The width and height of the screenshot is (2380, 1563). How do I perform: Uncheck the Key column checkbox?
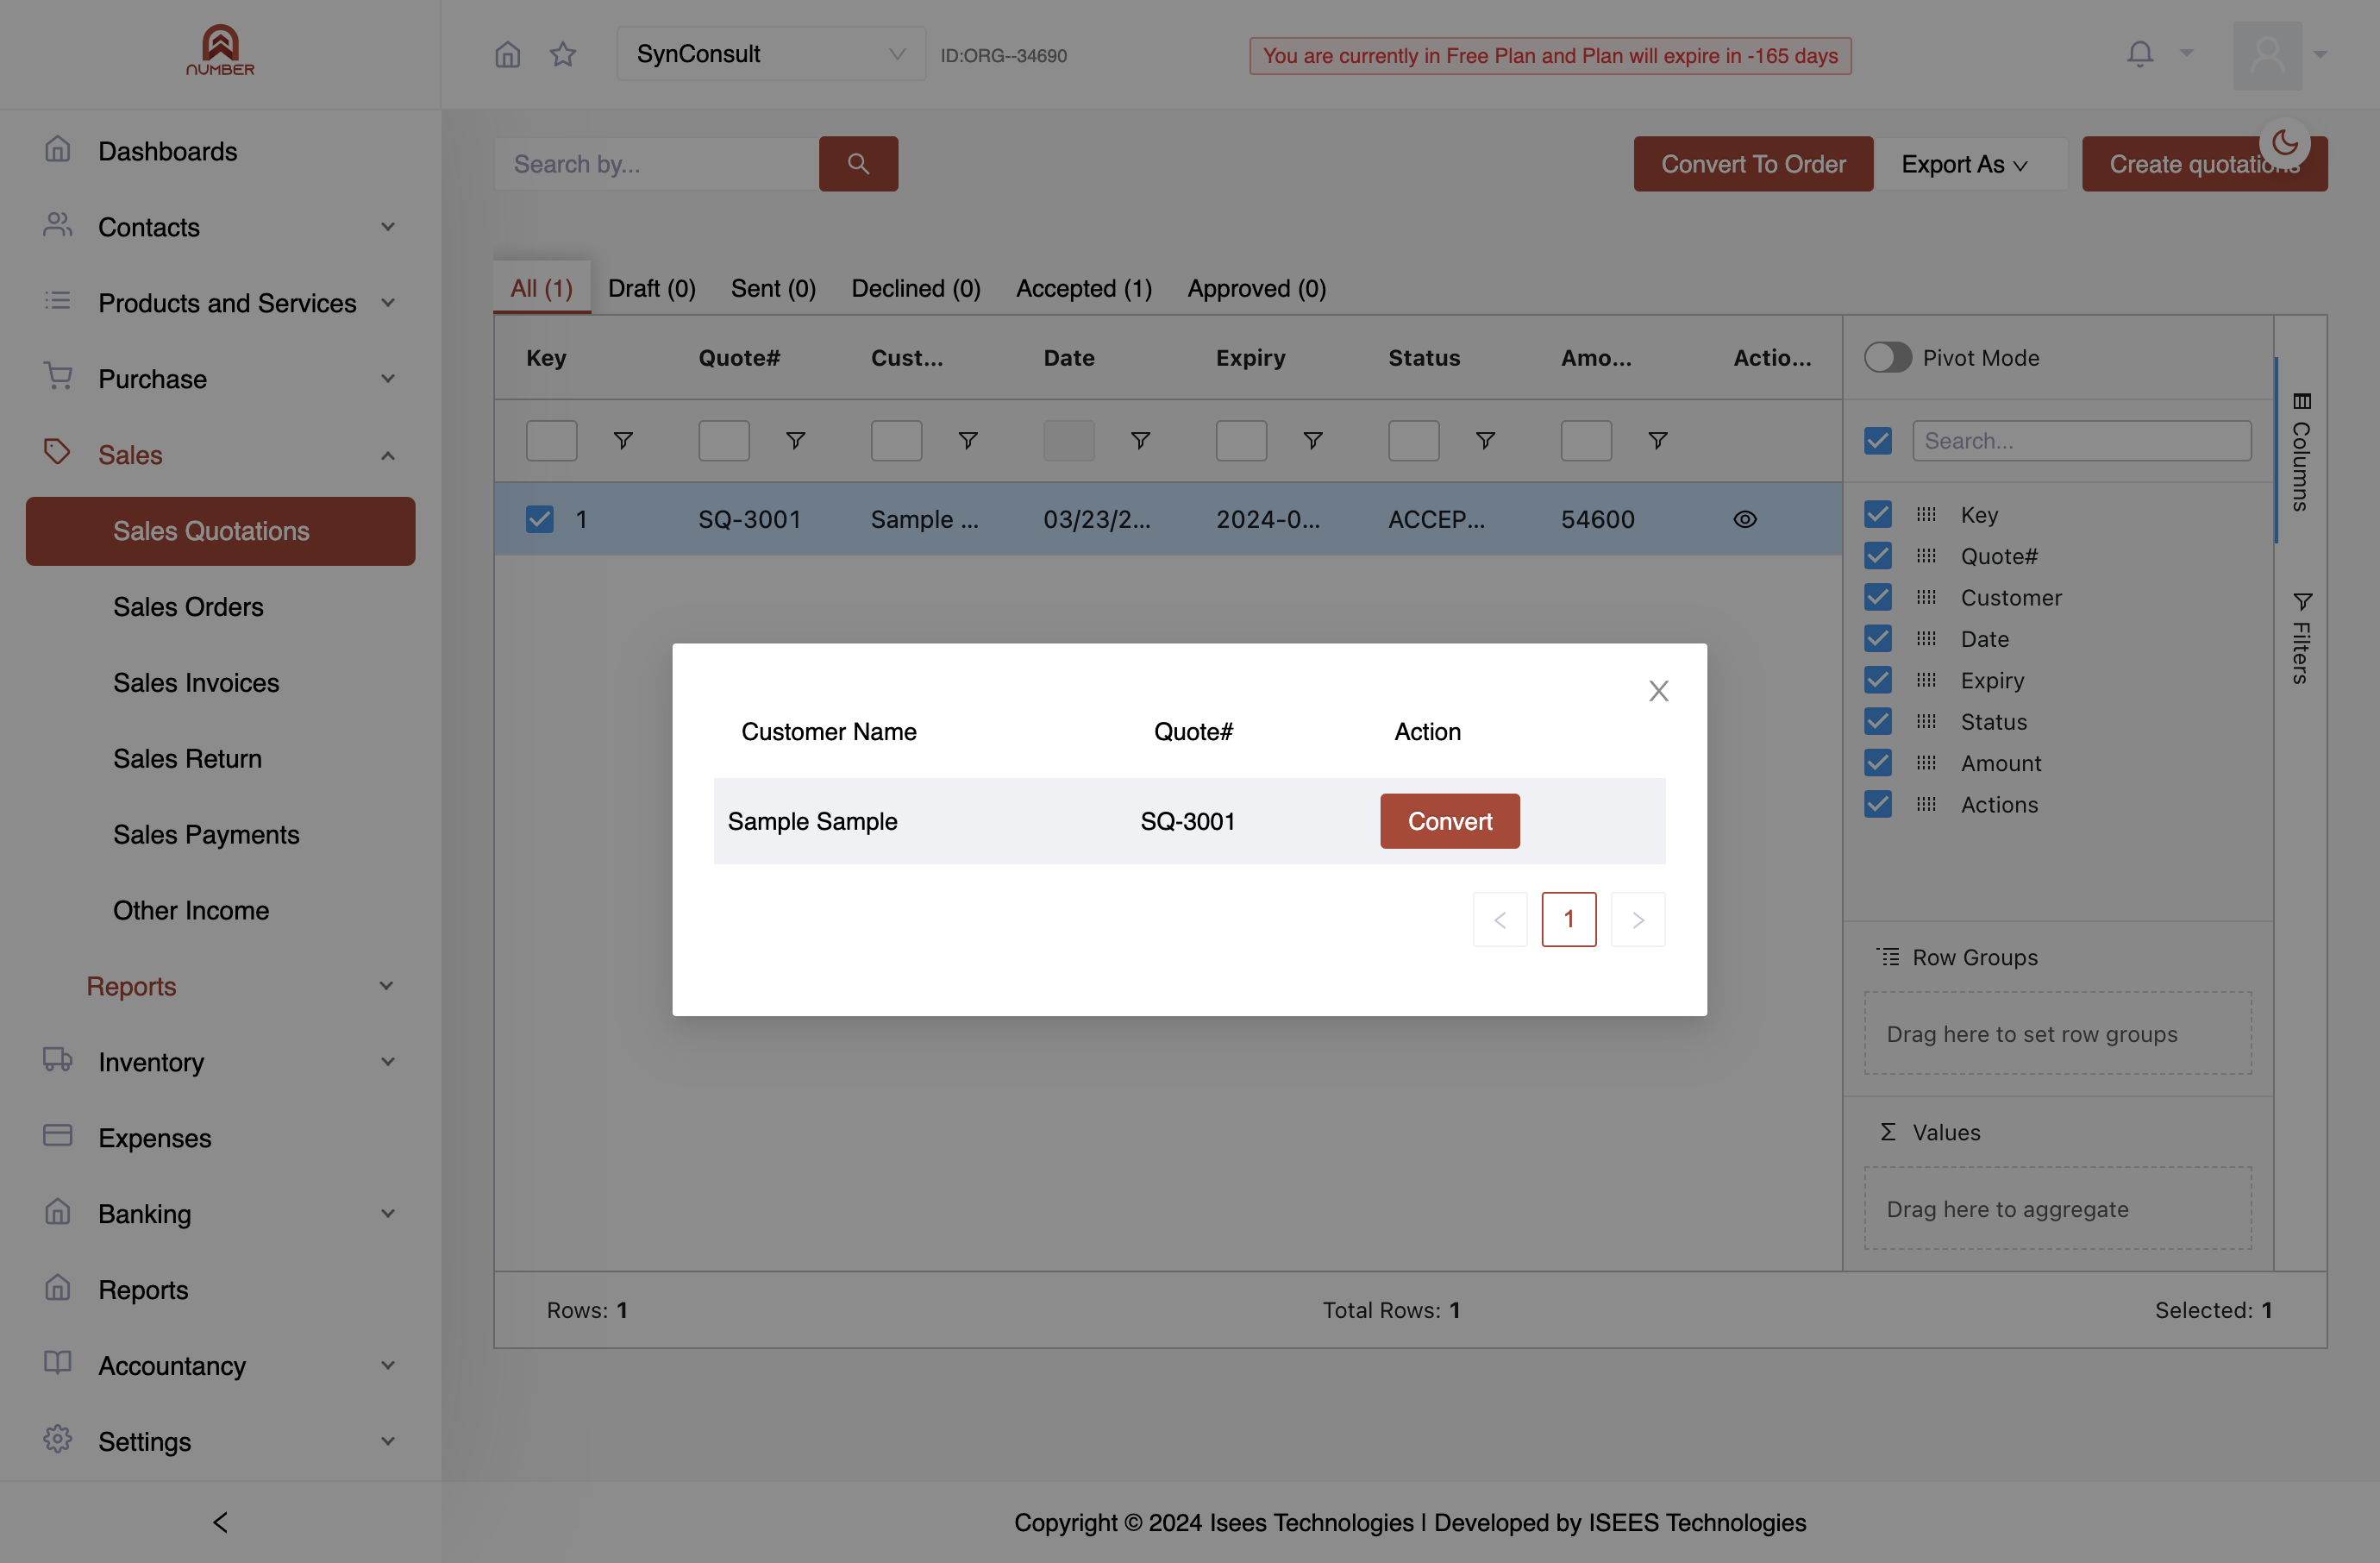click(x=1877, y=514)
